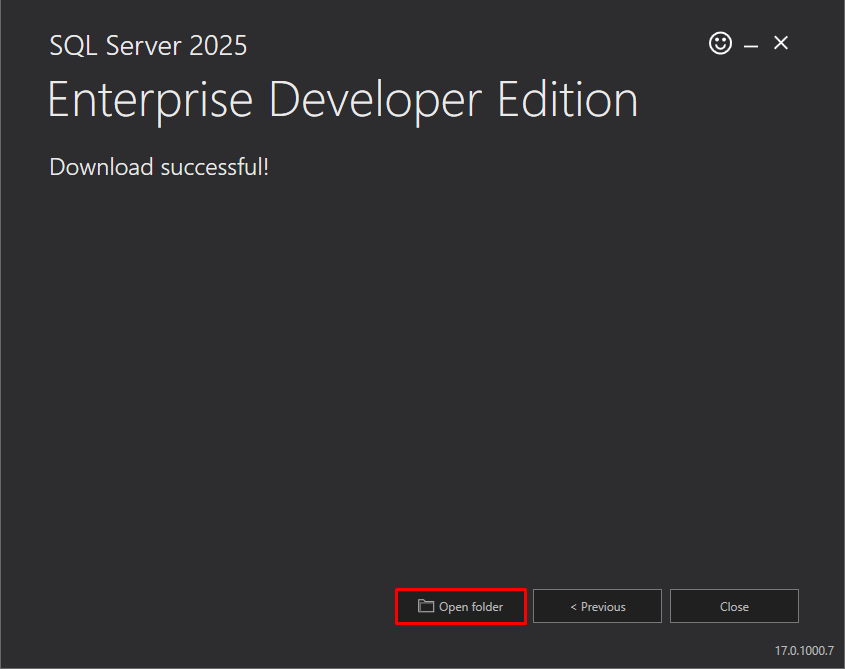Select the Previous label text
The height and width of the screenshot is (669, 845).
[x=603, y=607]
